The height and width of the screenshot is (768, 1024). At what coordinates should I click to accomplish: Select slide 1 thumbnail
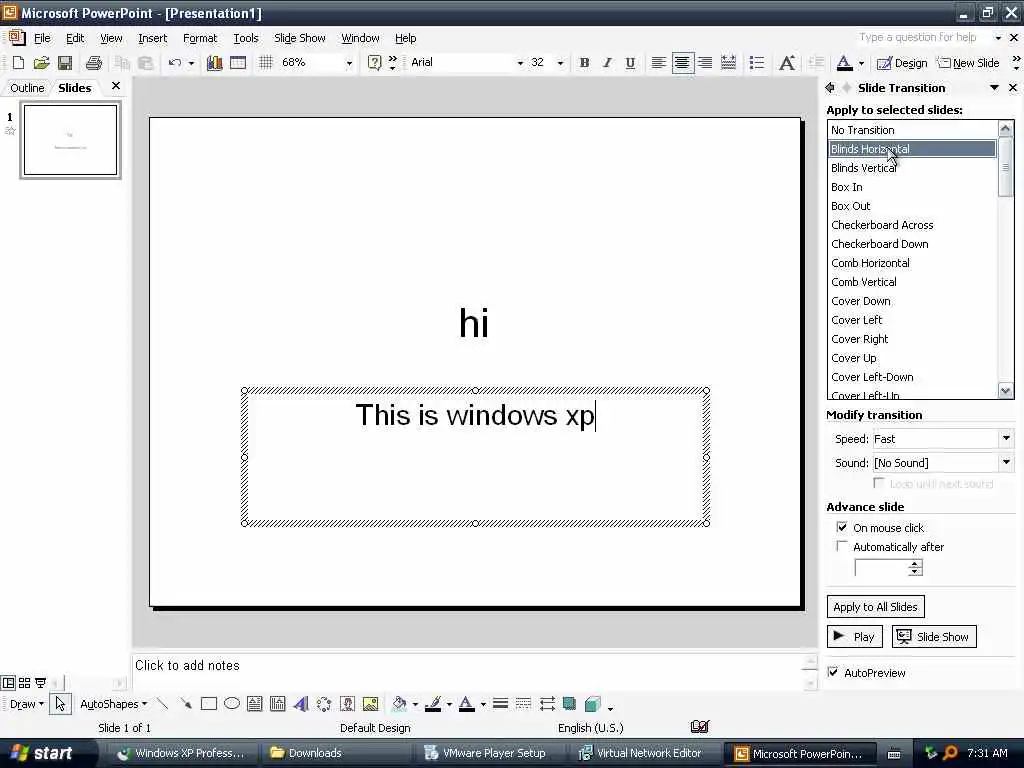tap(71, 140)
